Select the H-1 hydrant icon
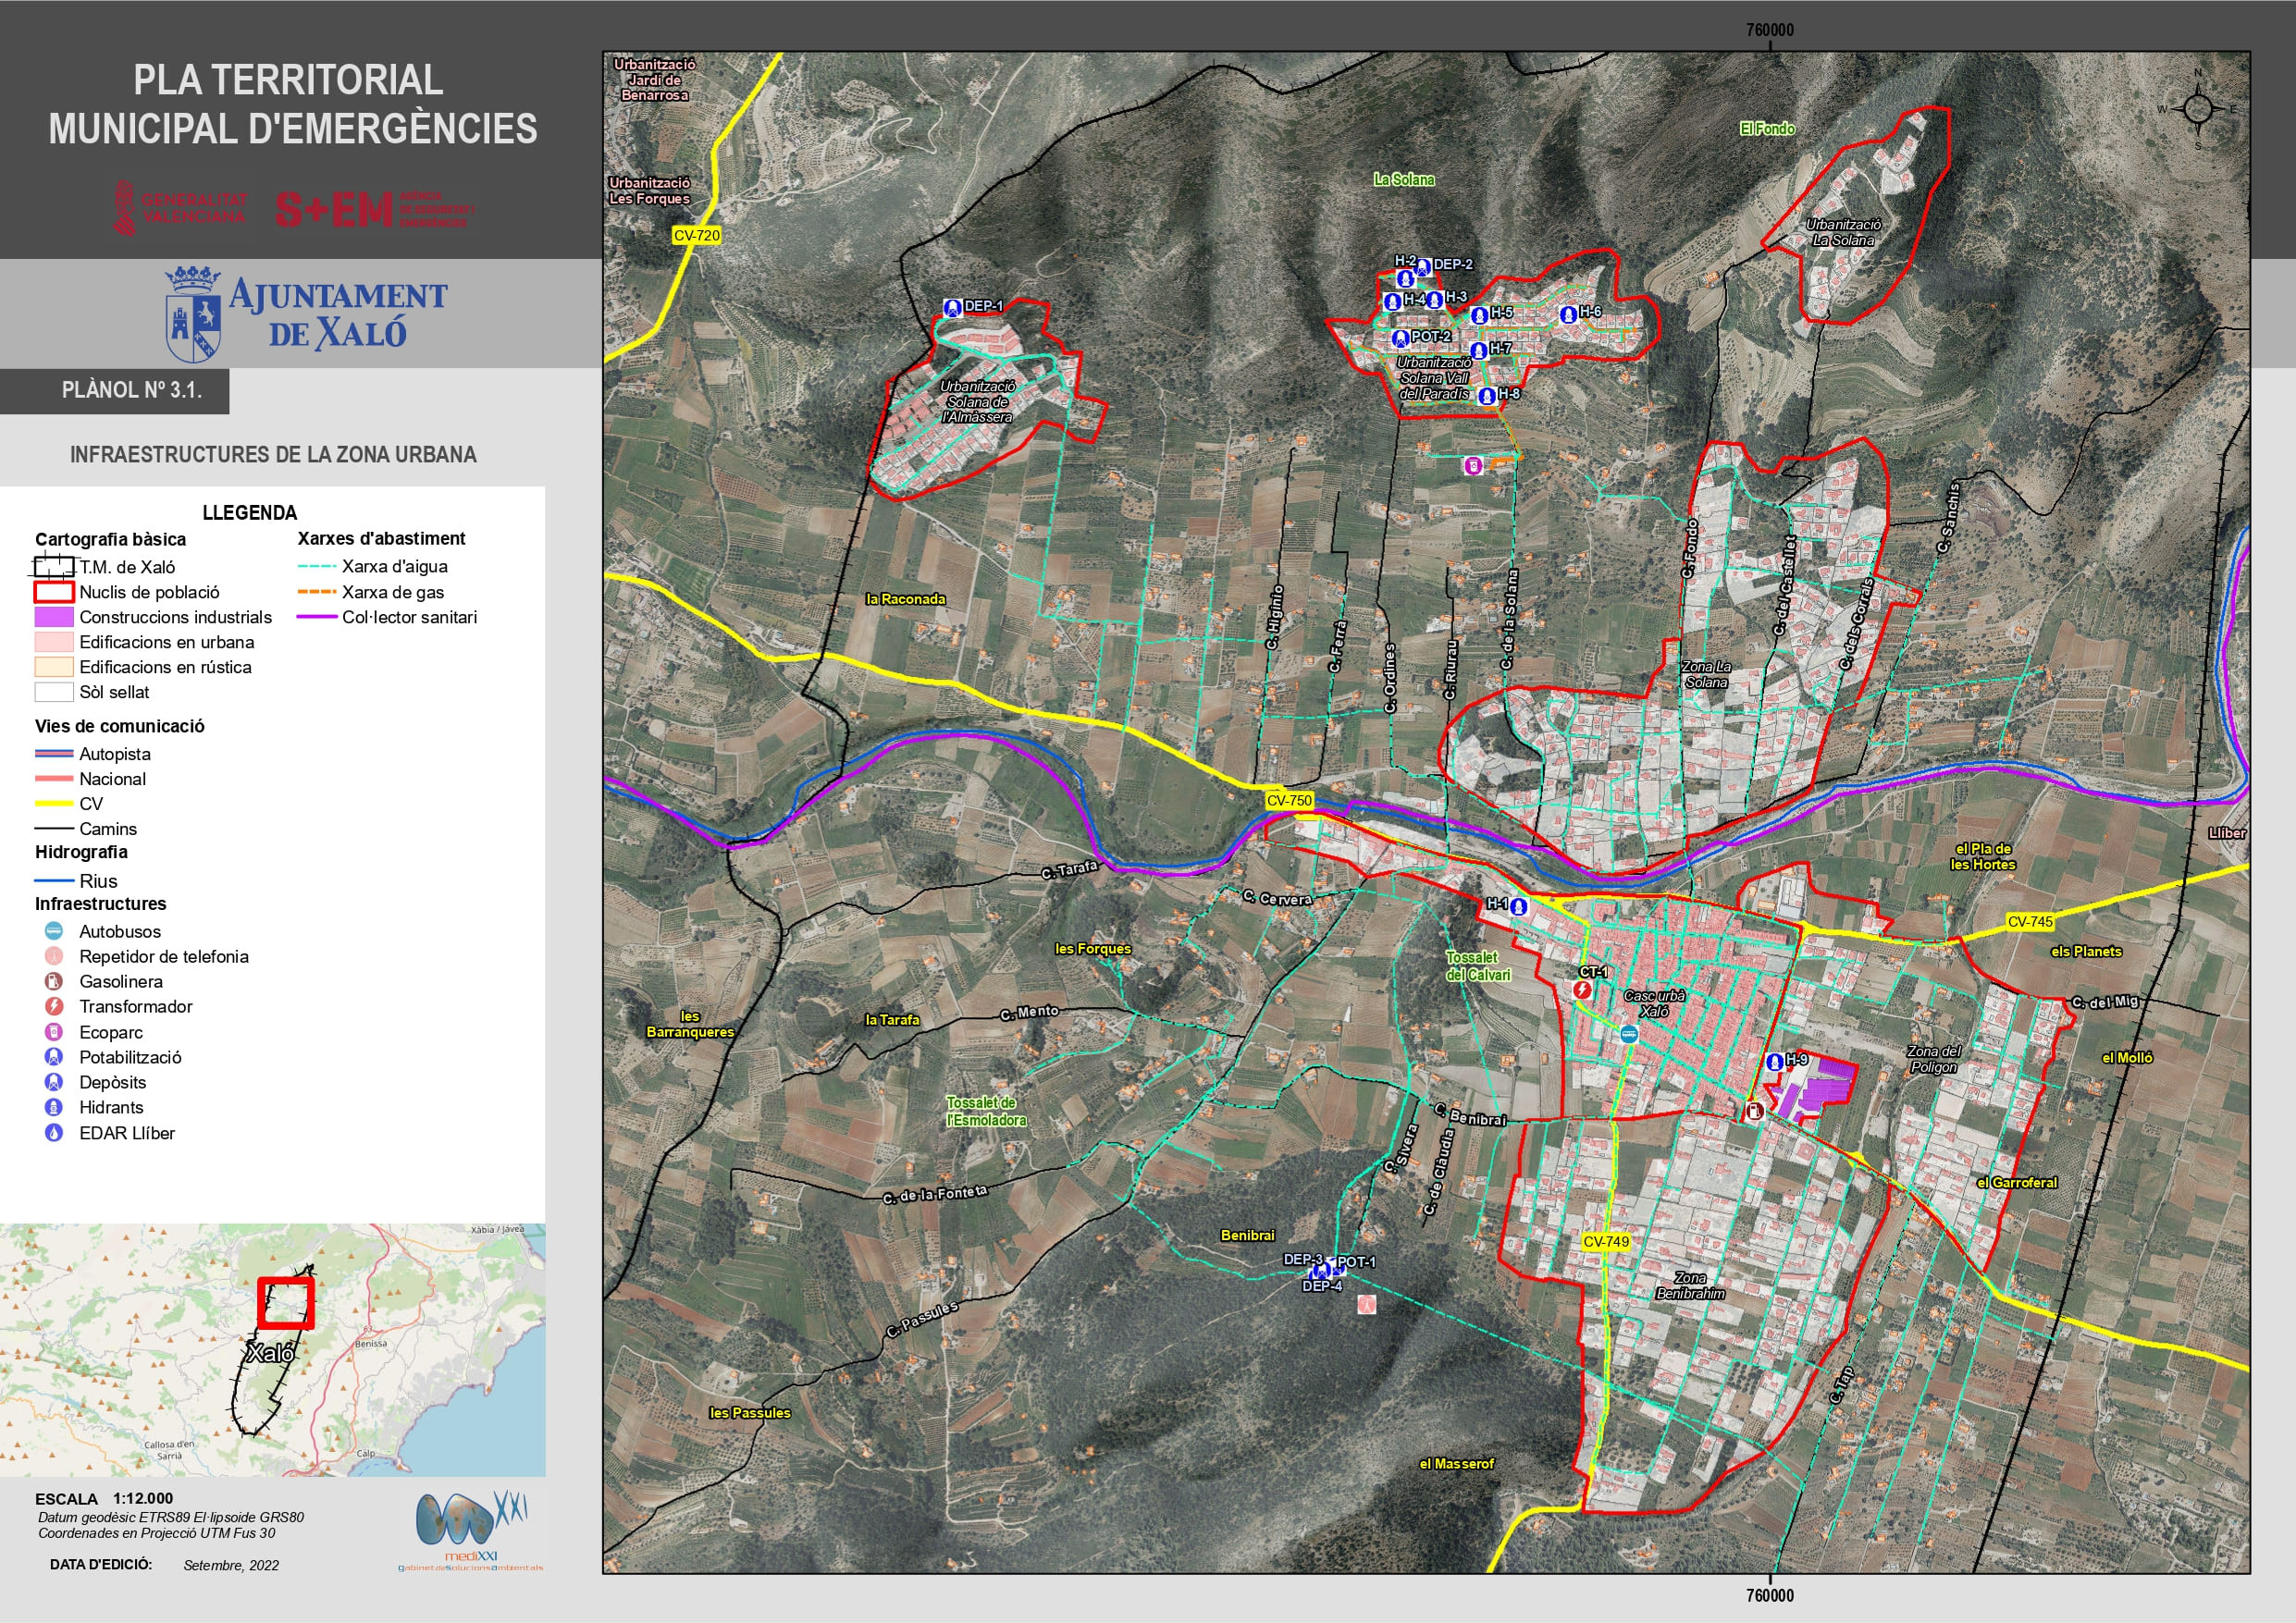Screen dimensions: 2296x1623 point(1519,907)
